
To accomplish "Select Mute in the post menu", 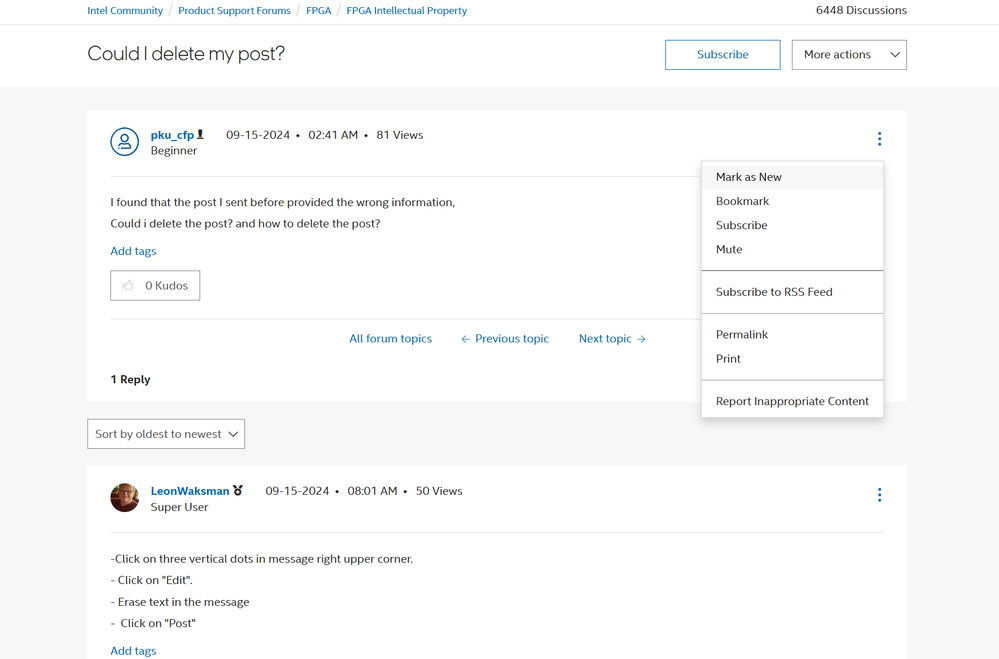I will click(792, 250).
